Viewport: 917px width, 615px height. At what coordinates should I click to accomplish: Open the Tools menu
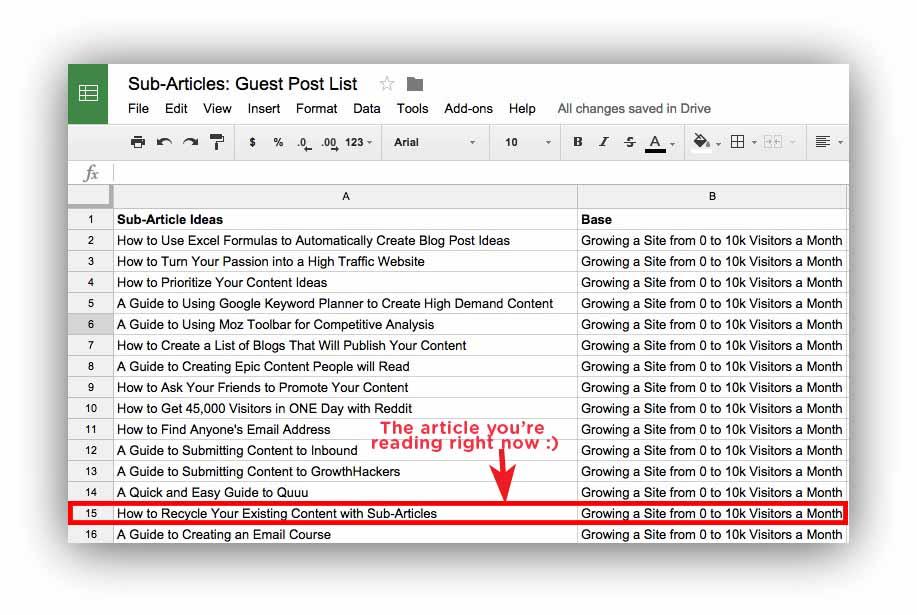click(412, 109)
